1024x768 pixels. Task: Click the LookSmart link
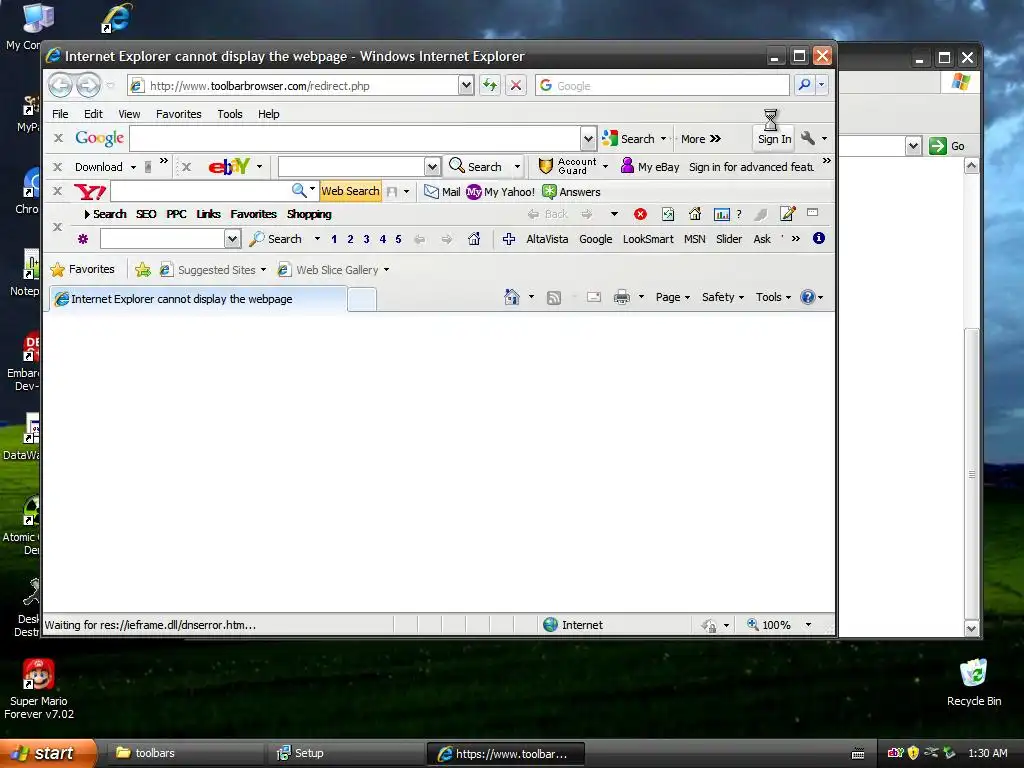[x=648, y=239]
